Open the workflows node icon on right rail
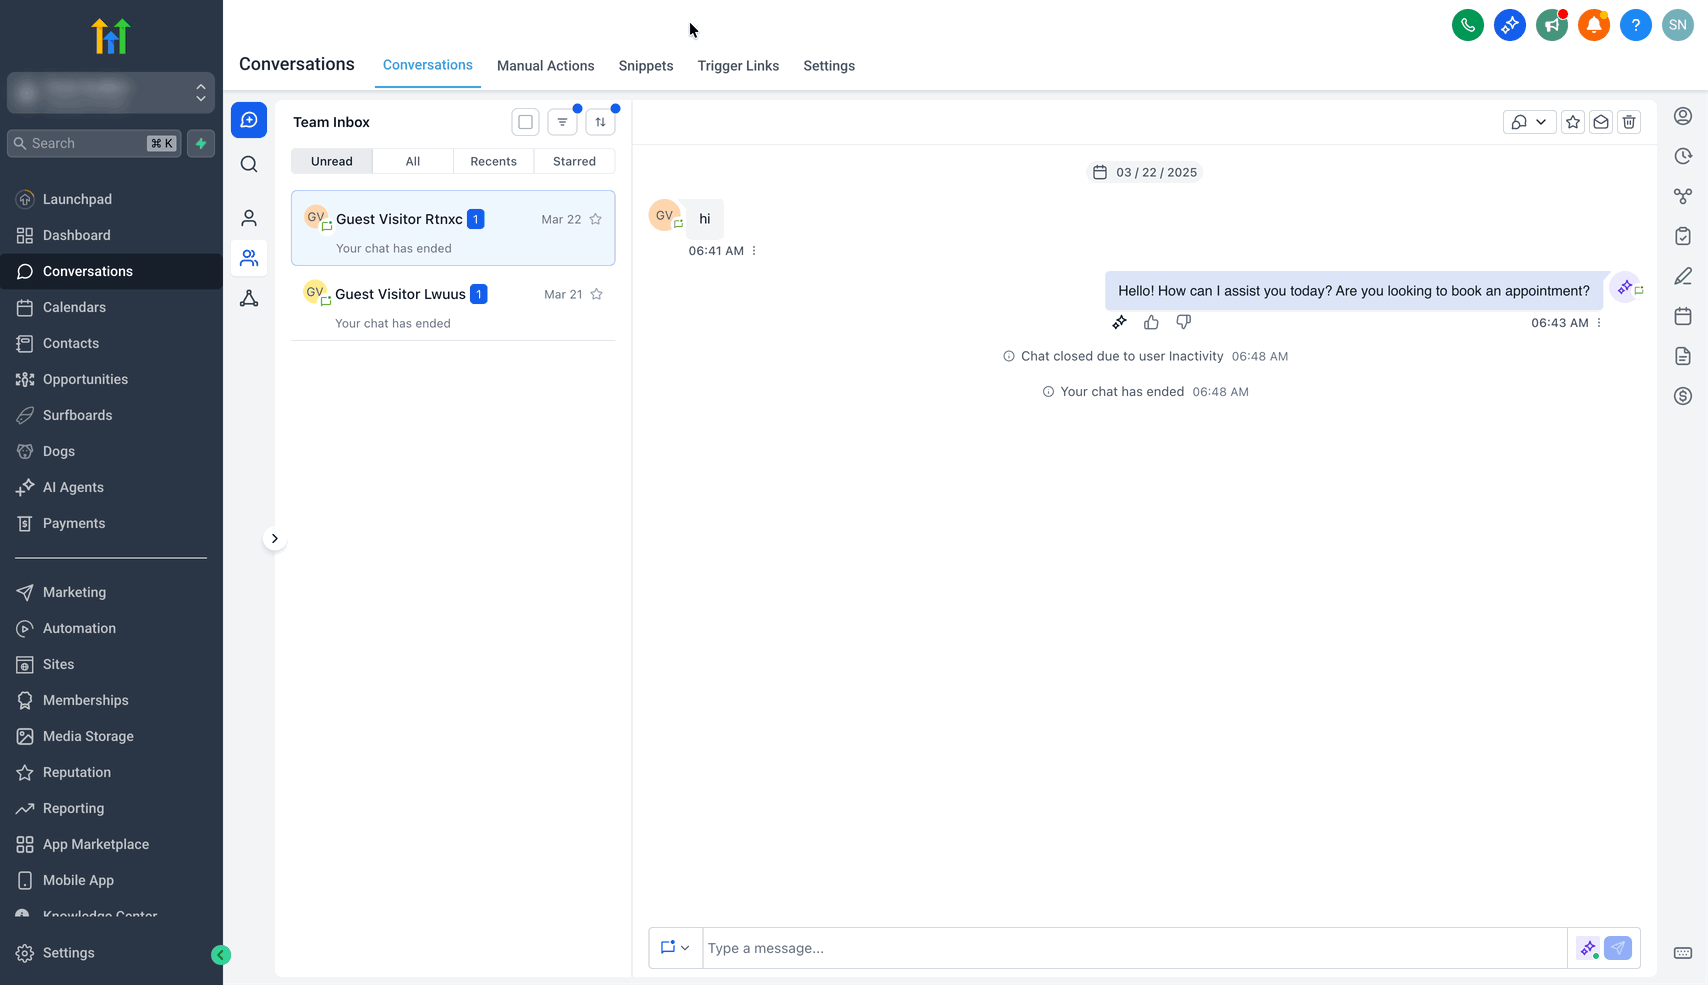 pos(1683,196)
